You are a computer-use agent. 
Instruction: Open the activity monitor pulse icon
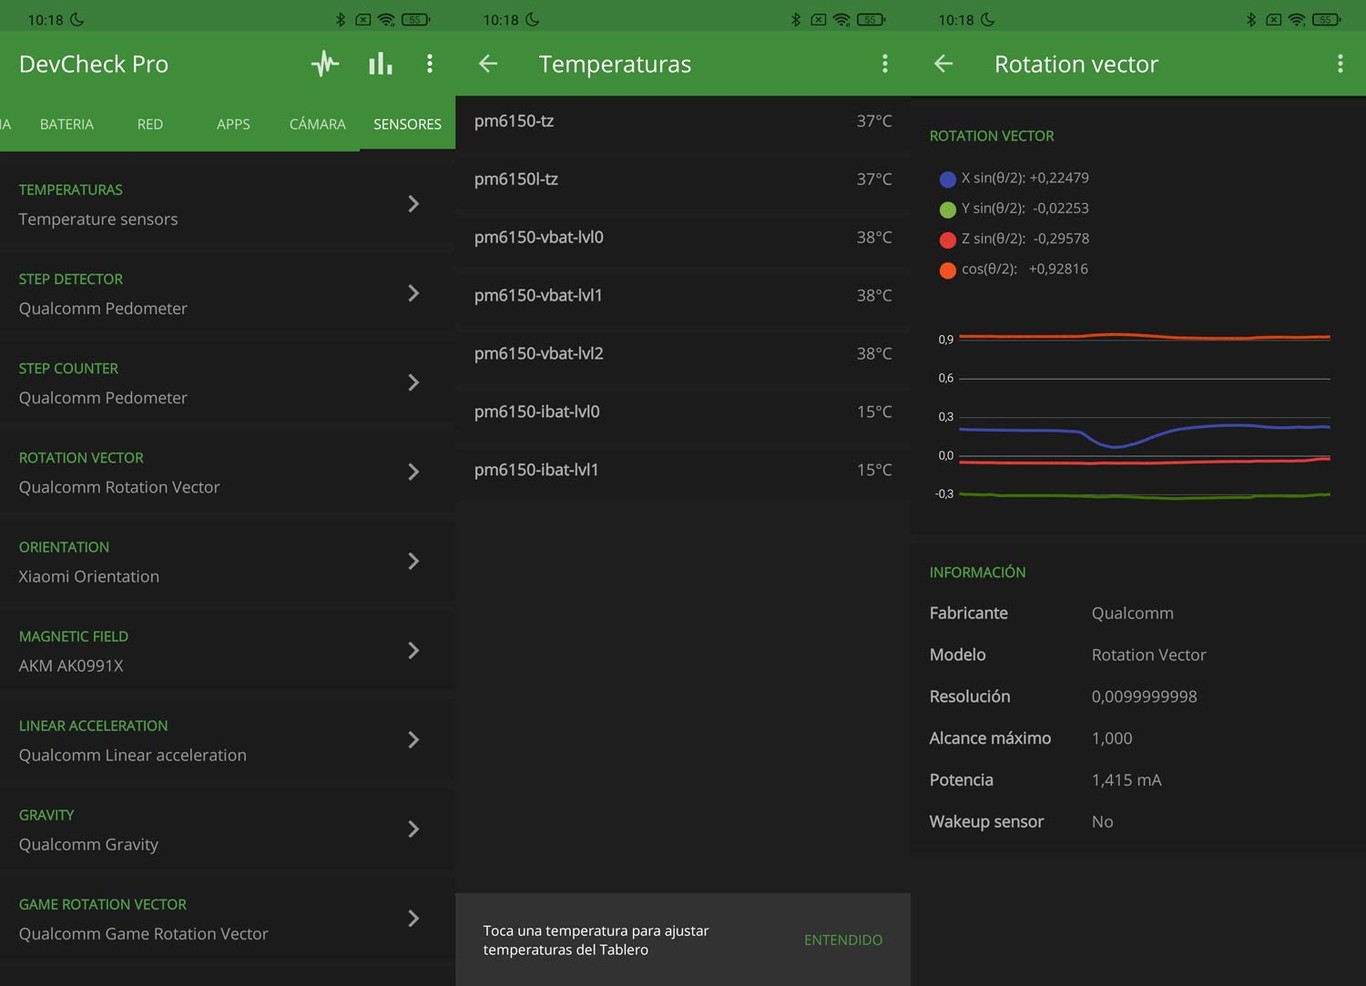(x=325, y=64)
